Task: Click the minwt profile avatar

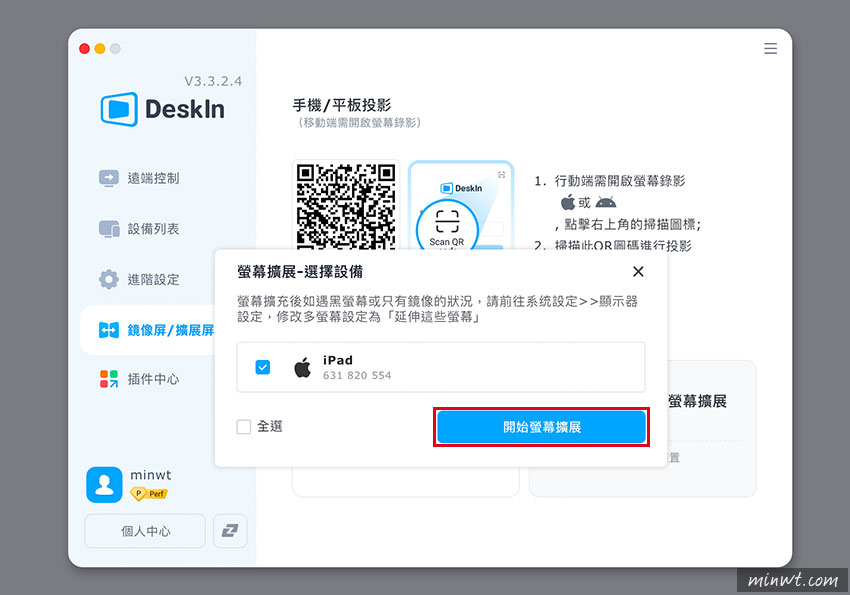Action: point(105,484)
